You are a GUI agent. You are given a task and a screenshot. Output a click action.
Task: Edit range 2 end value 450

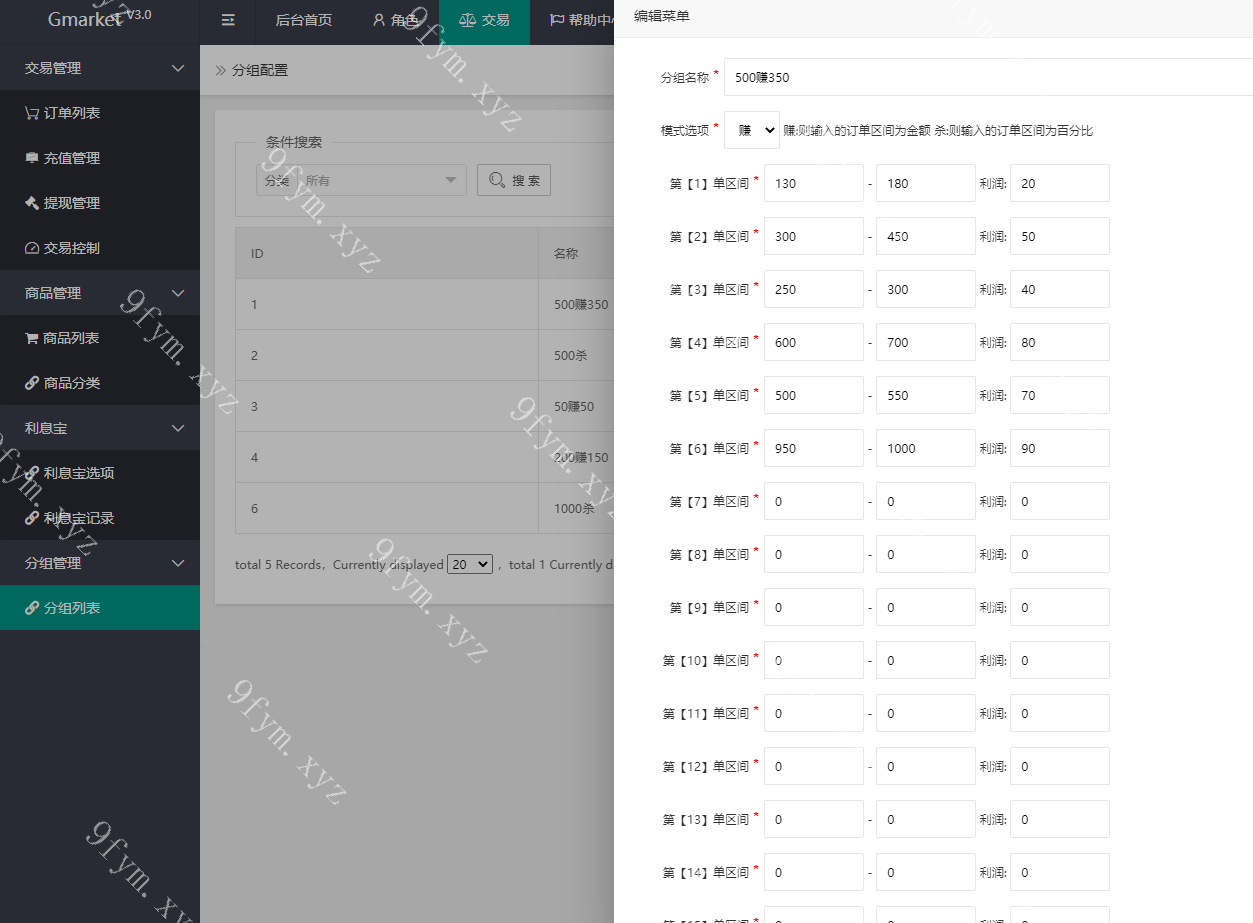[926, 236]
